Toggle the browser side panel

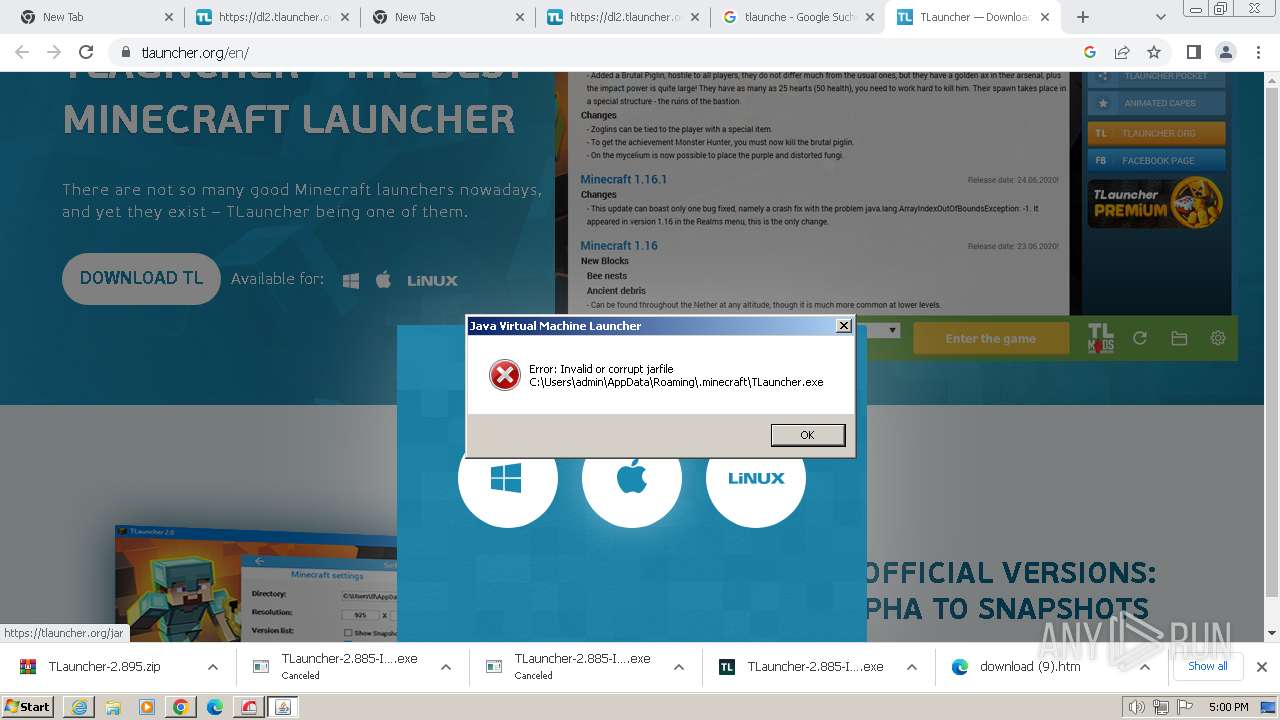(x=1193, y=53)
